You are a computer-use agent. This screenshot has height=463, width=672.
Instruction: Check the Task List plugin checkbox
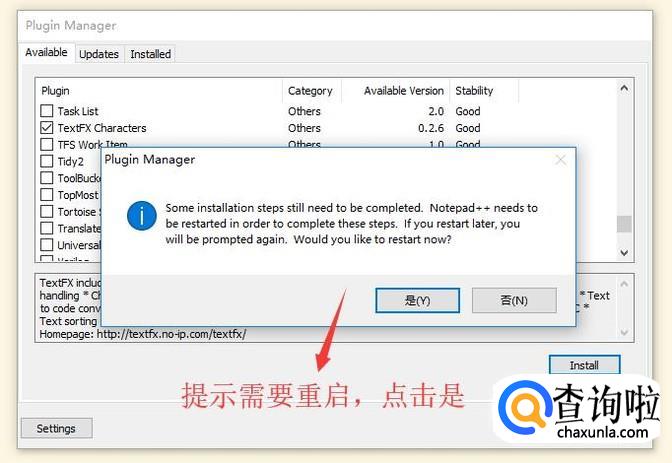[47, 111]
